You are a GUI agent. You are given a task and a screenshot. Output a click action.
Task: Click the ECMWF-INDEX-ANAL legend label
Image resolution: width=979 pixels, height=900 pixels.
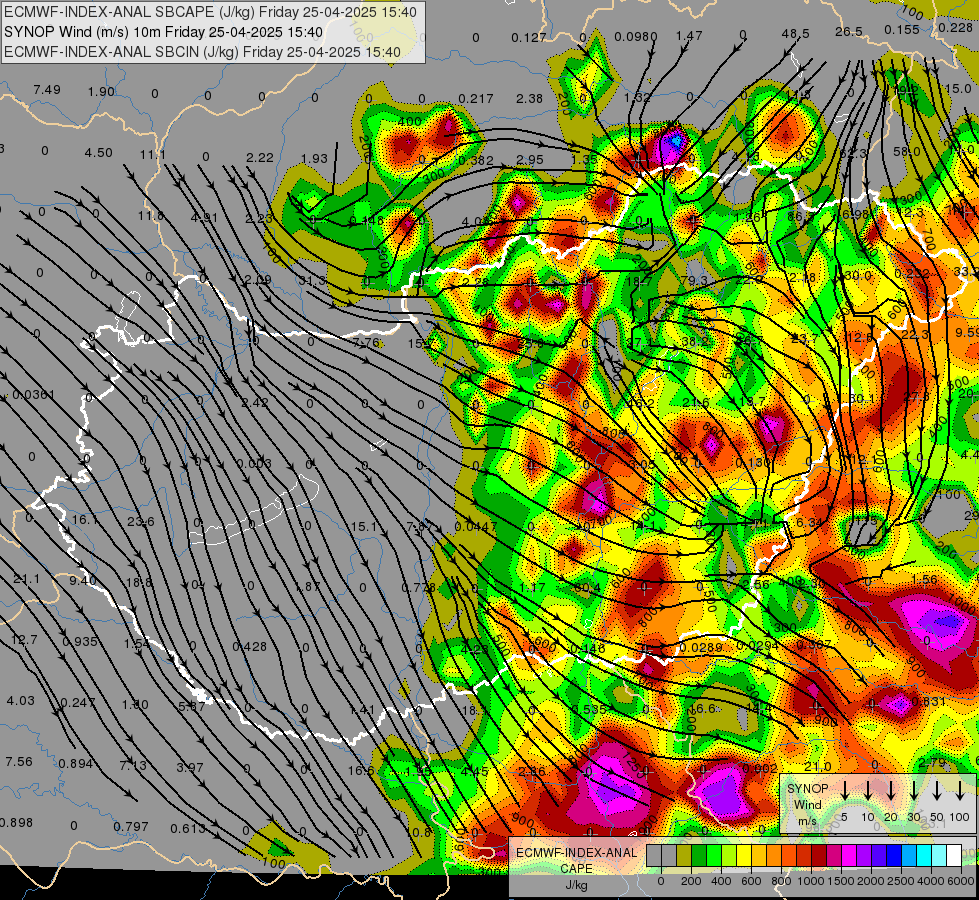pyautogui.click(x=576, y=853)
